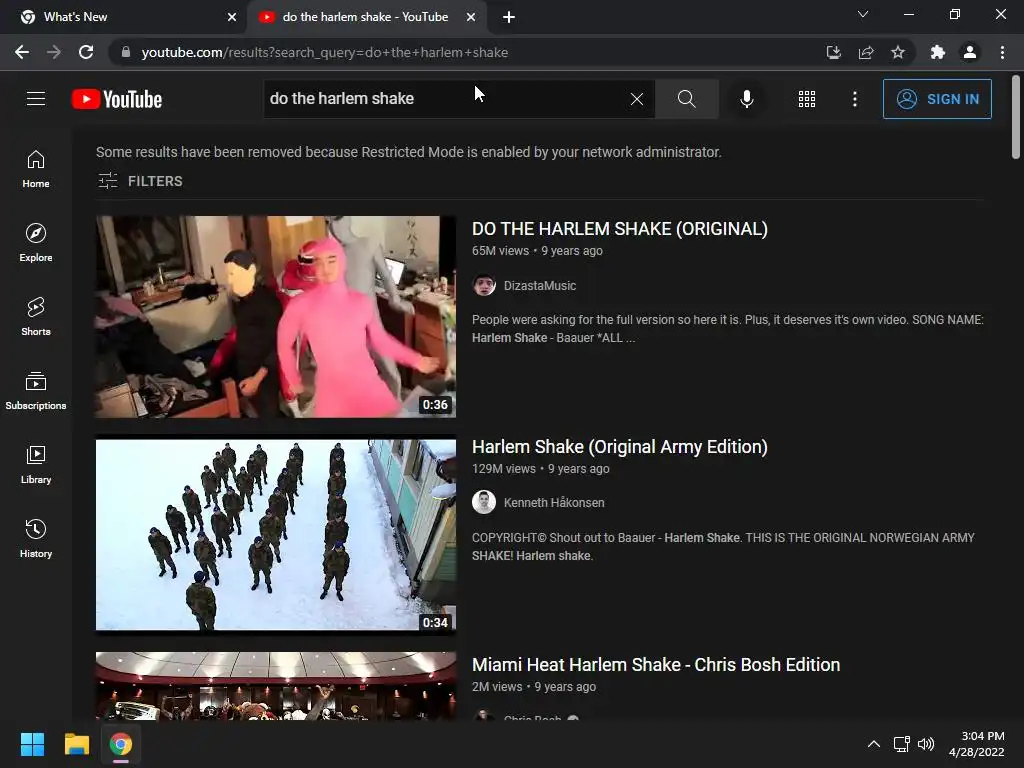Click title DO THE HARLEM SHAKE (ORIGINAL)
The height and width of the screenshot is (768, 1024).
point(620,229)
